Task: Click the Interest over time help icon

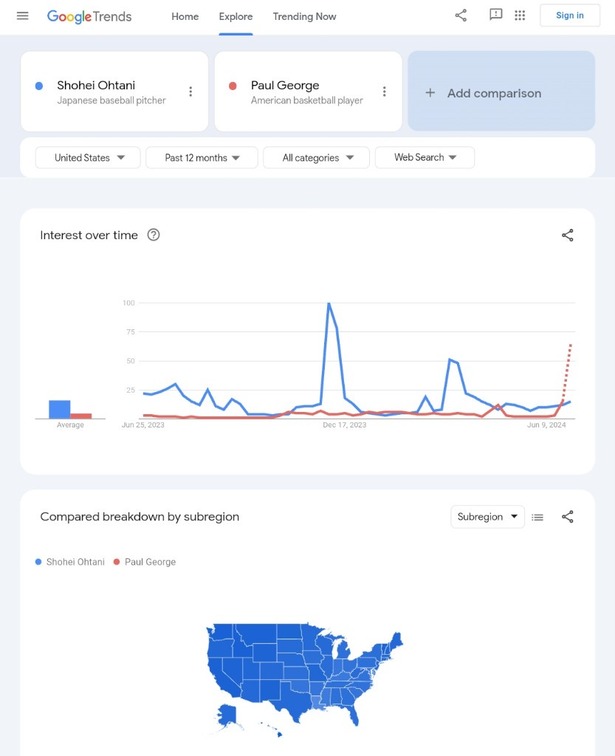Action: (x=153, y=235)
